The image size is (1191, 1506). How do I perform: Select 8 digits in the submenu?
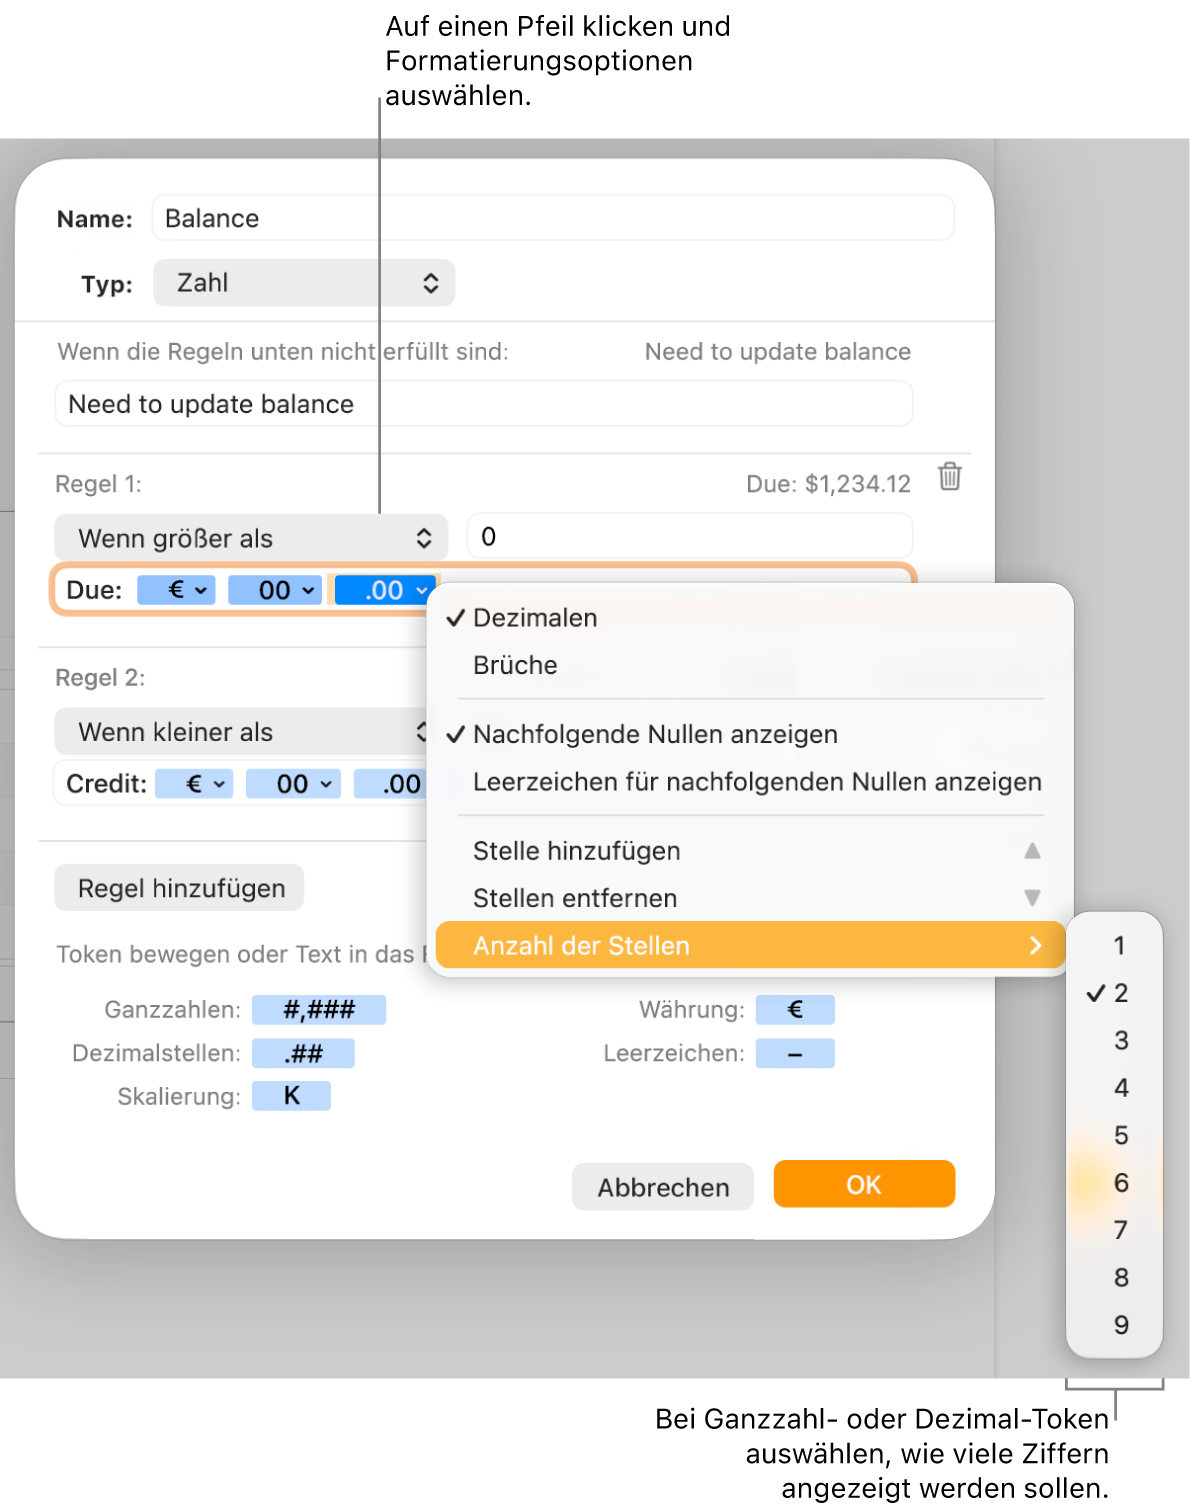click(1115, 1277)
